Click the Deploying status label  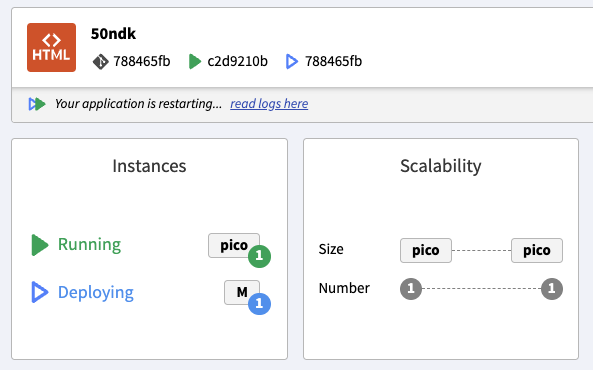pos(96,292)
